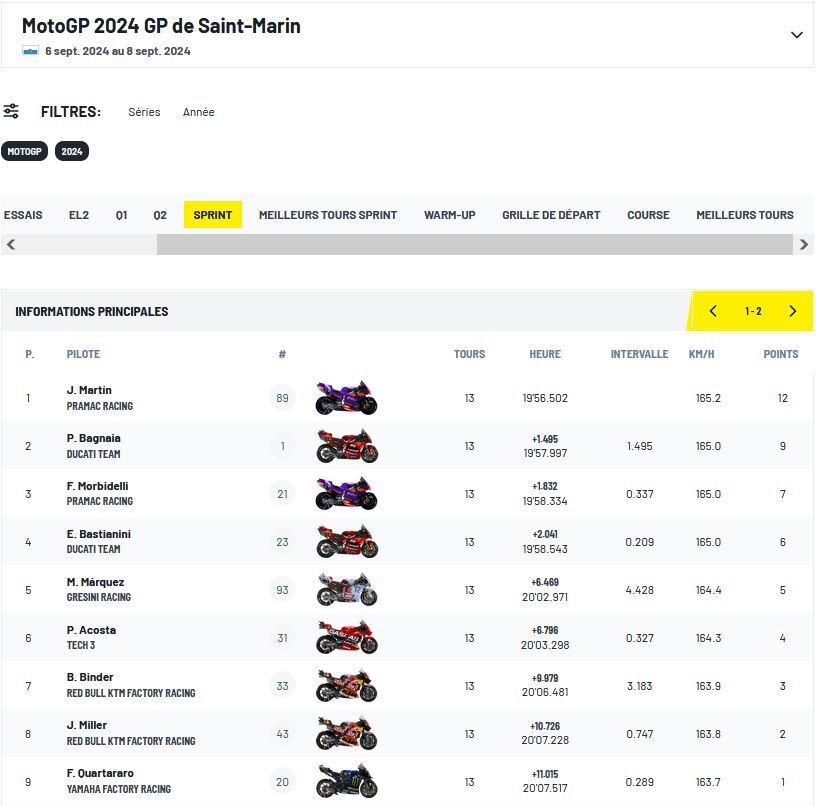
Task: Click the horizontal tab scrollbar thumb
Action: pos(475,244)
